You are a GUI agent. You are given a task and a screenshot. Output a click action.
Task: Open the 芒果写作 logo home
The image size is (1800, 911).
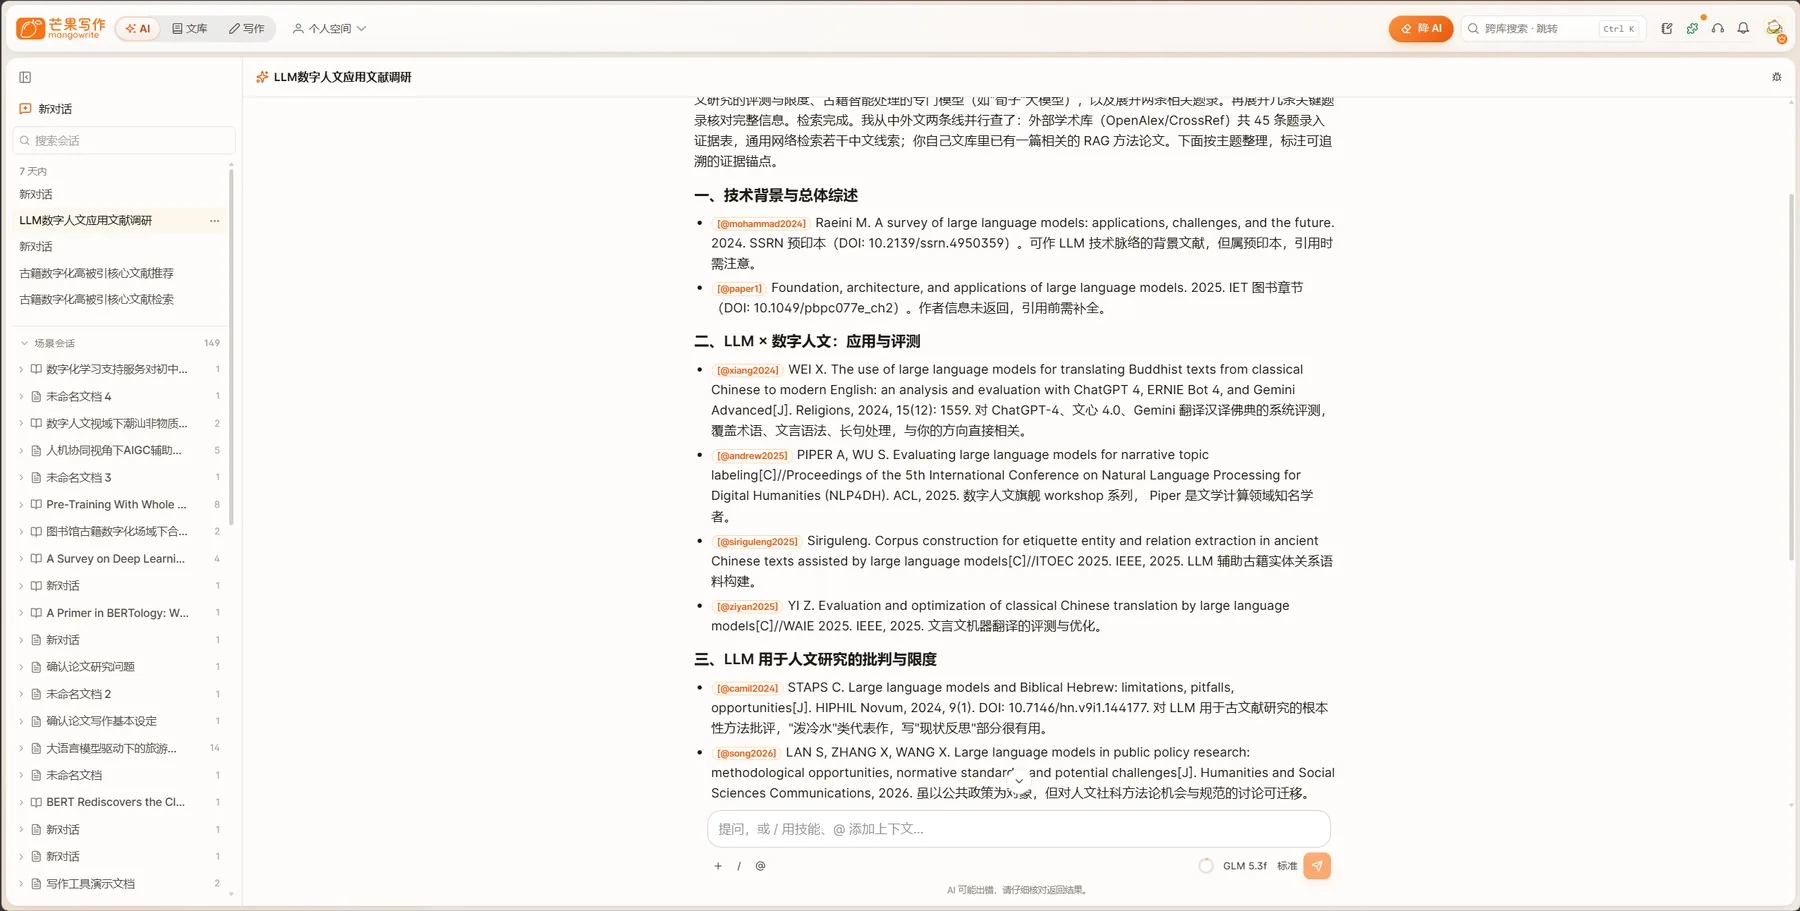click(60, 28)
